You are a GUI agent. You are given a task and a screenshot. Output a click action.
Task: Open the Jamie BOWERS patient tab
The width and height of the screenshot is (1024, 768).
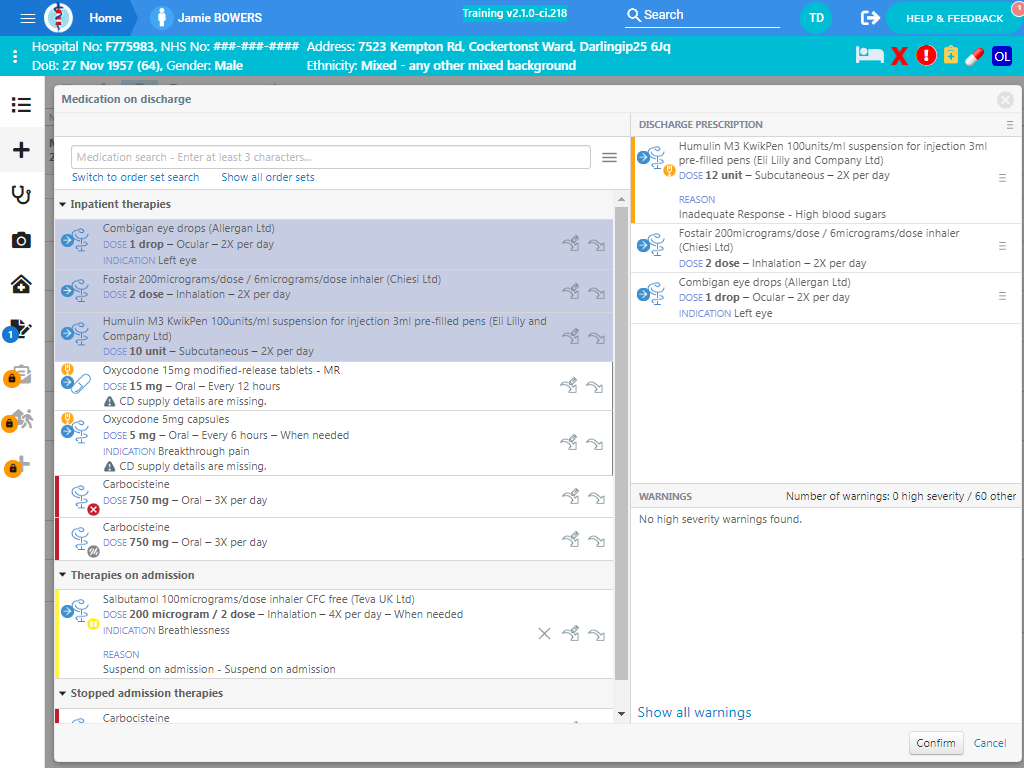(x=206, y=18)
